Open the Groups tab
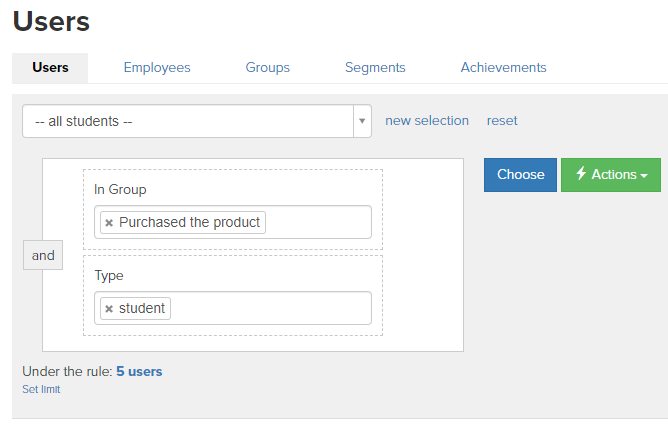This screenshot has height=428, width=668. (268, 67)
